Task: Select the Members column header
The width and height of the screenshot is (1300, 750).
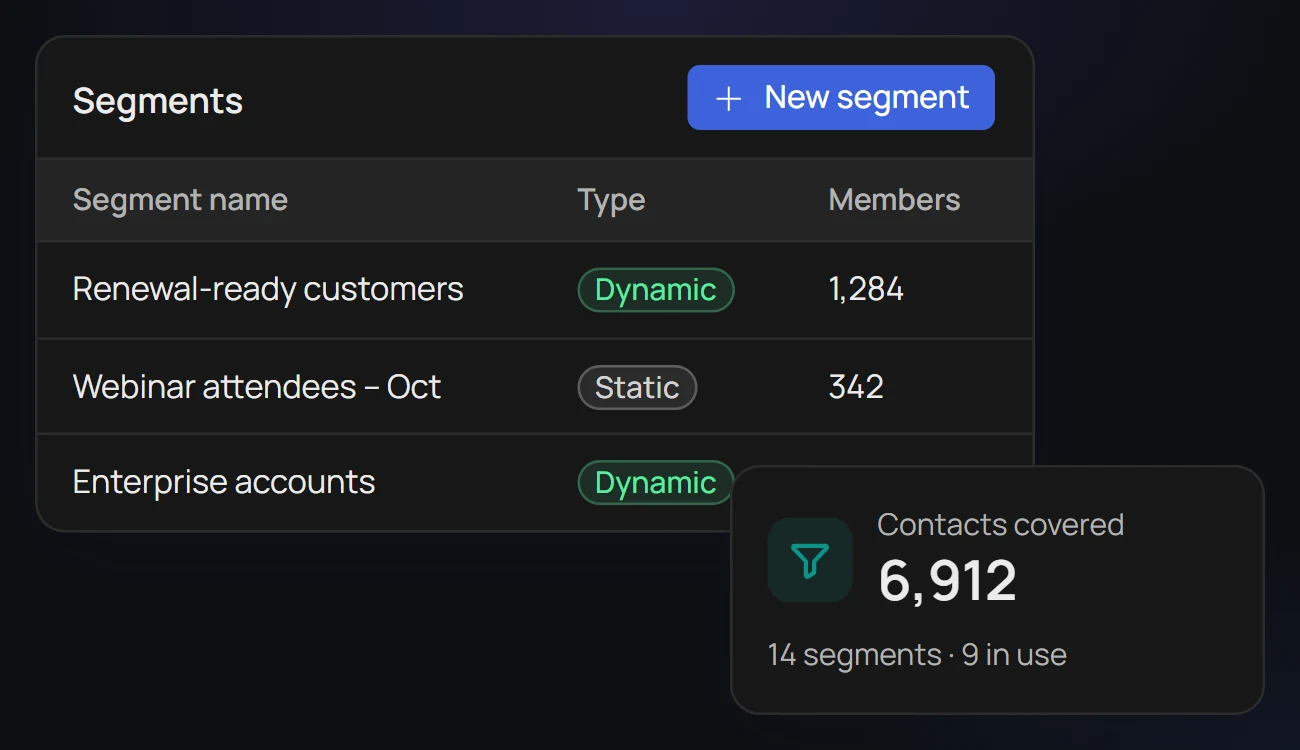Action: click(894, 200)
